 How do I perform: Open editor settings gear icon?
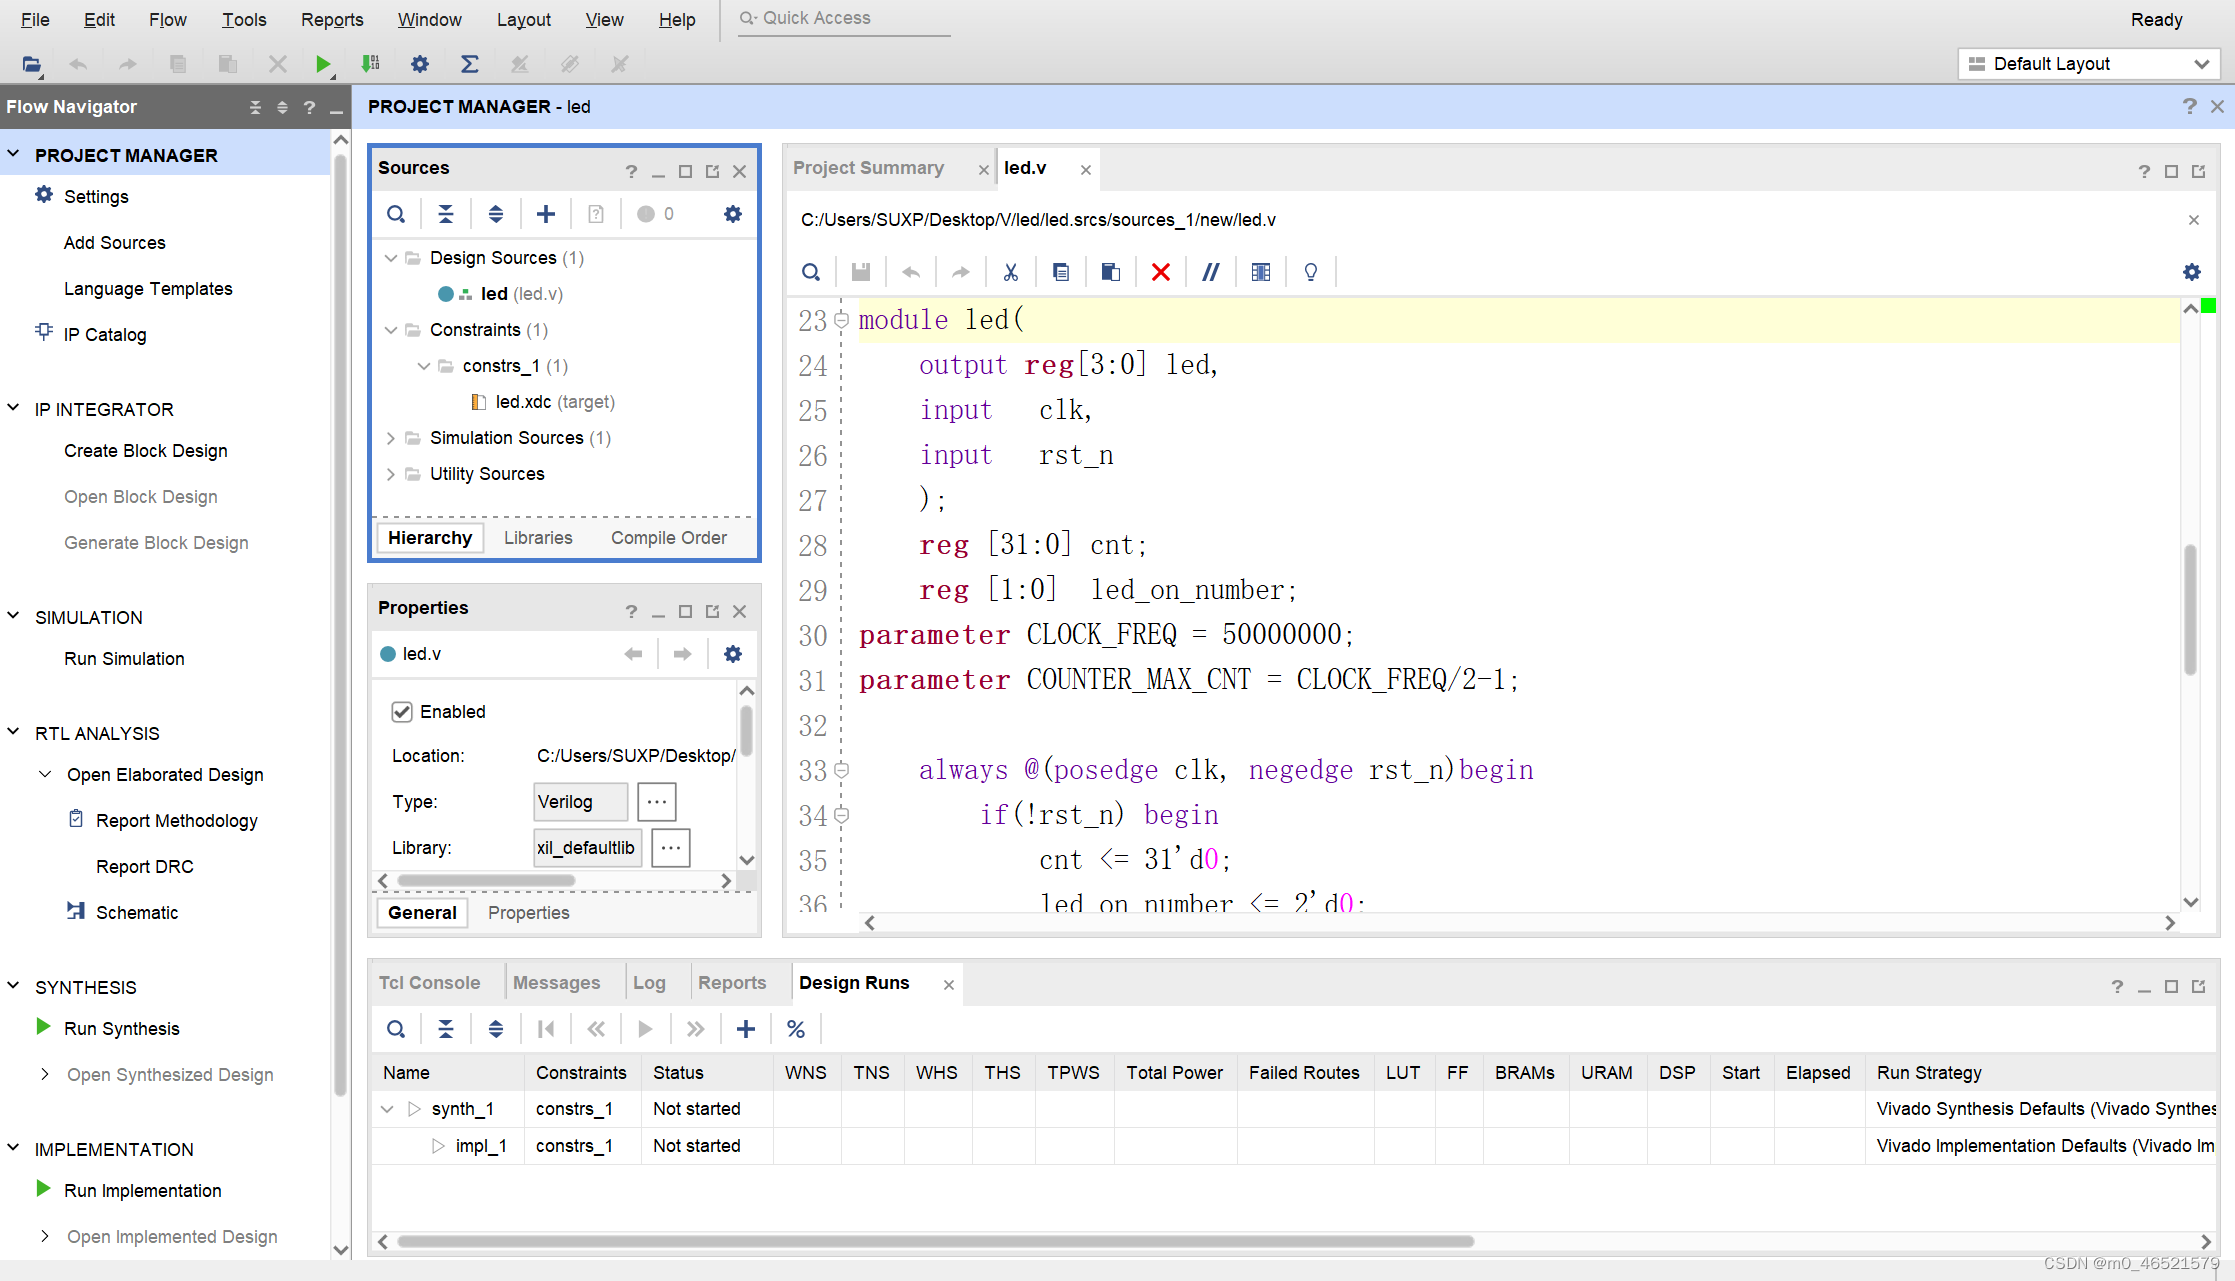tap(2191, 272)
